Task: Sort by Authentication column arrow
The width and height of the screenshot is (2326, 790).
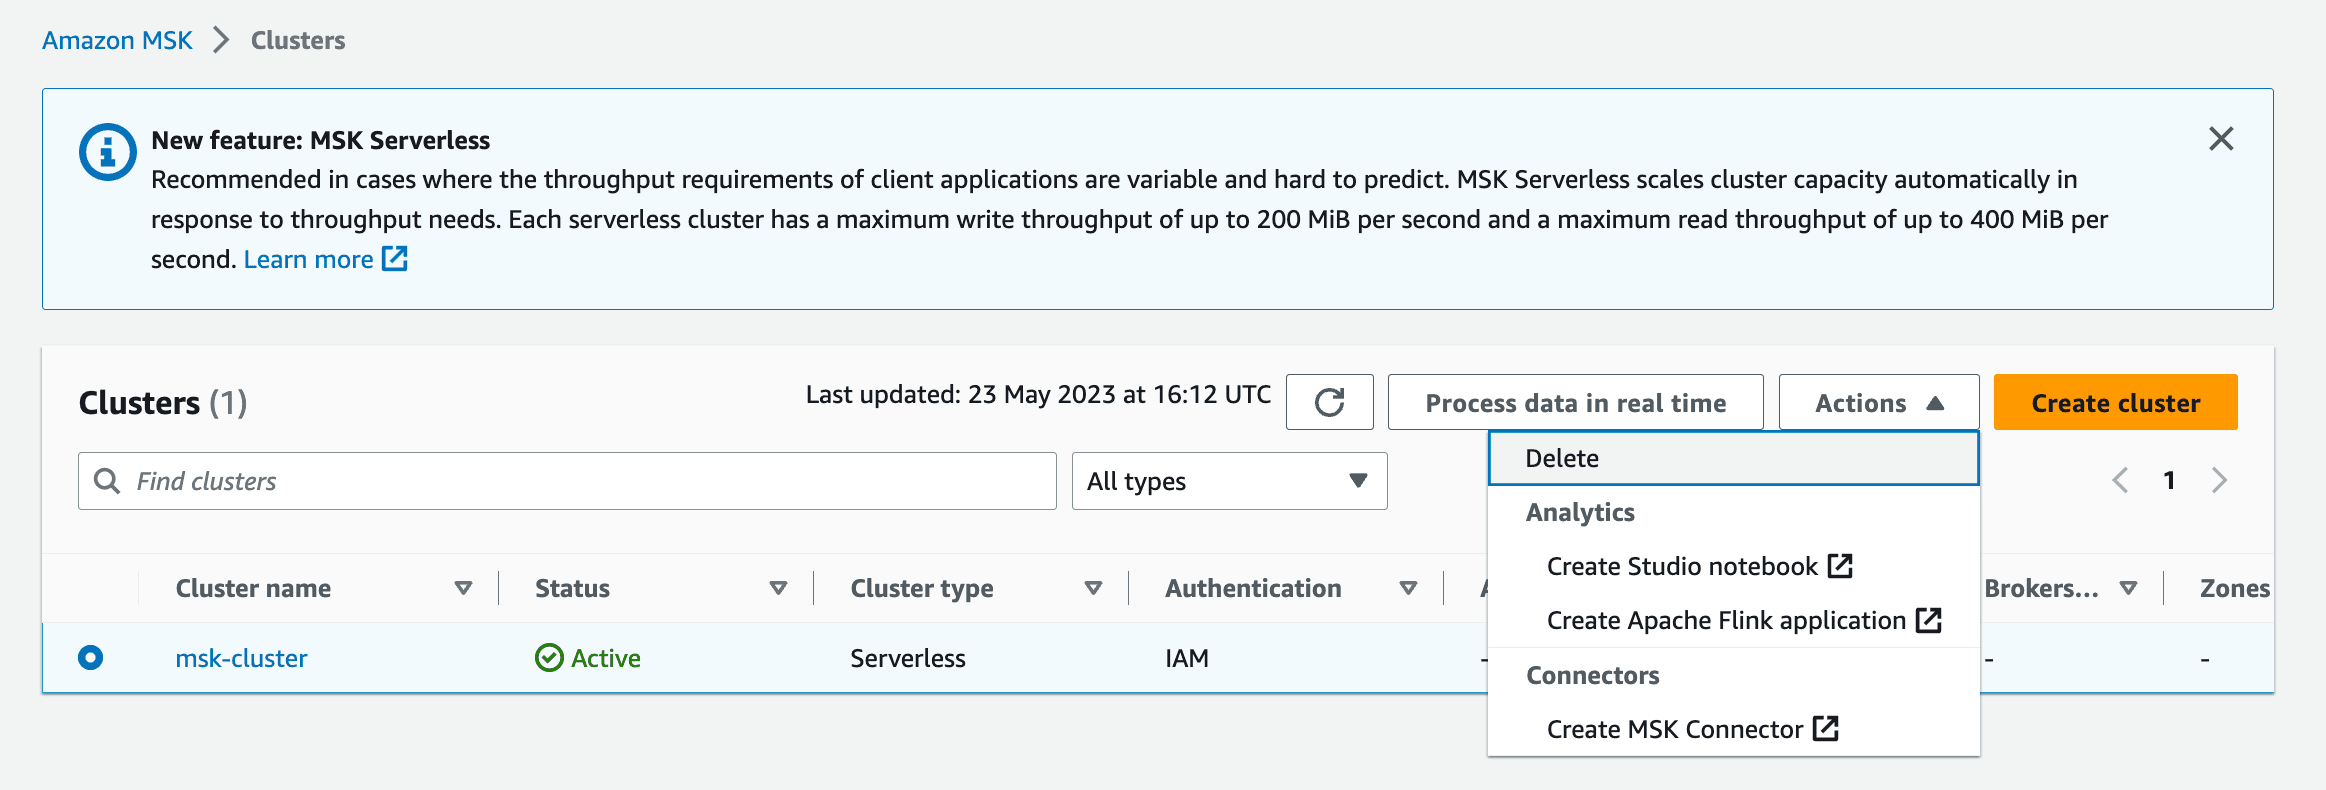Action: (1408, 588)
